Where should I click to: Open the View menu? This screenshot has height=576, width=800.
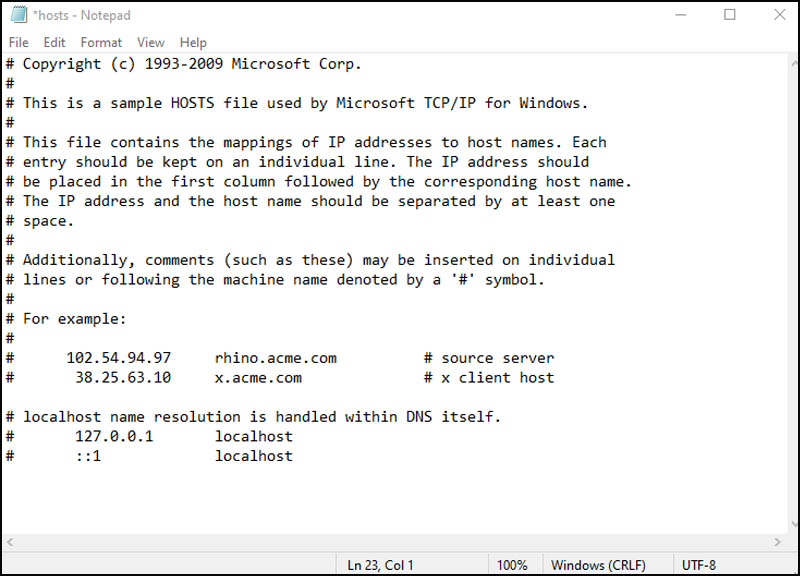tap(150, 42)
